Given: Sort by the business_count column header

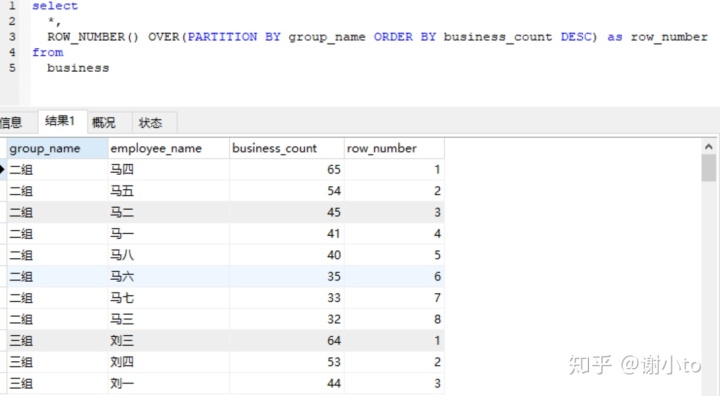Looking at the screenshot, I should tap(287, 148).
